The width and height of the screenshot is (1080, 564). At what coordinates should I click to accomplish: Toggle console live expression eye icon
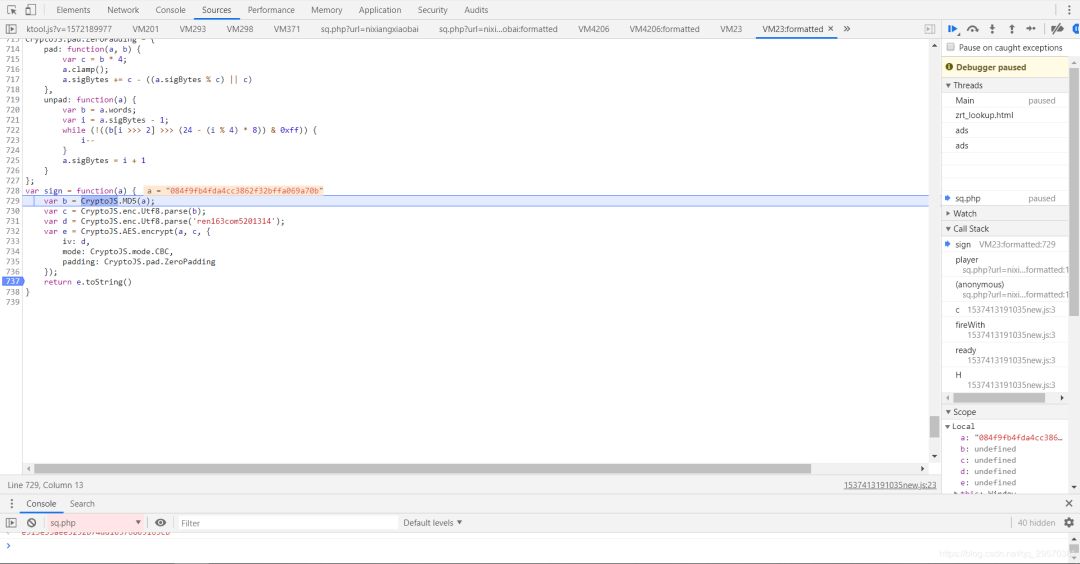click(160, 523)
